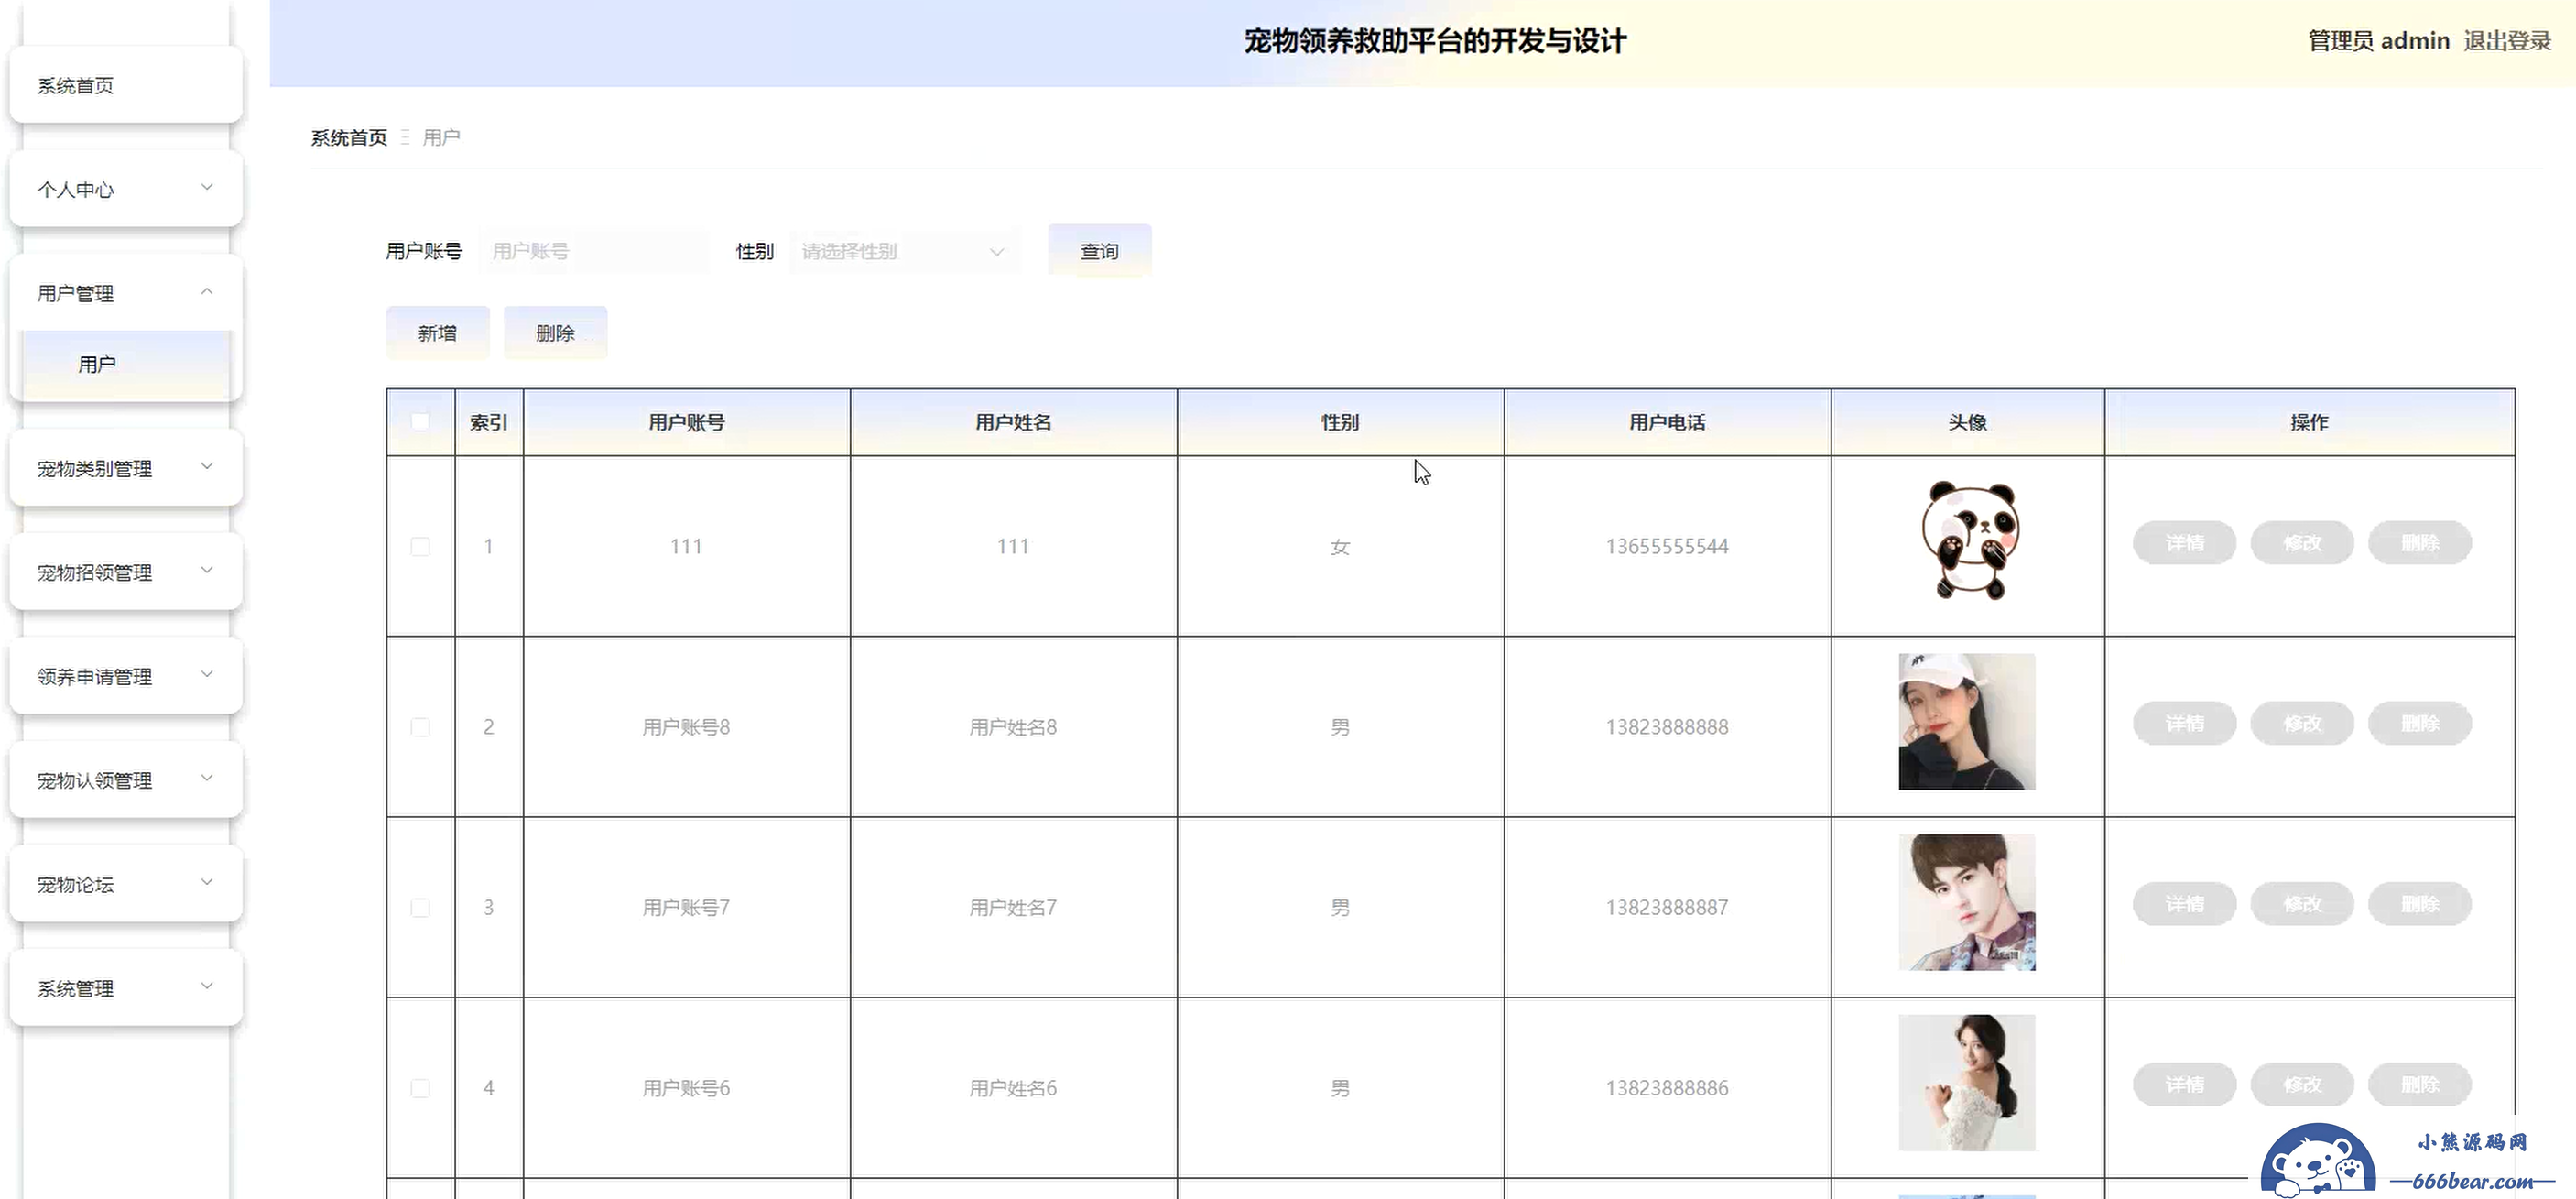Open 详情 for 用户账号7
This screenshot has width=2576, height=1199.
pos(2185,904)
